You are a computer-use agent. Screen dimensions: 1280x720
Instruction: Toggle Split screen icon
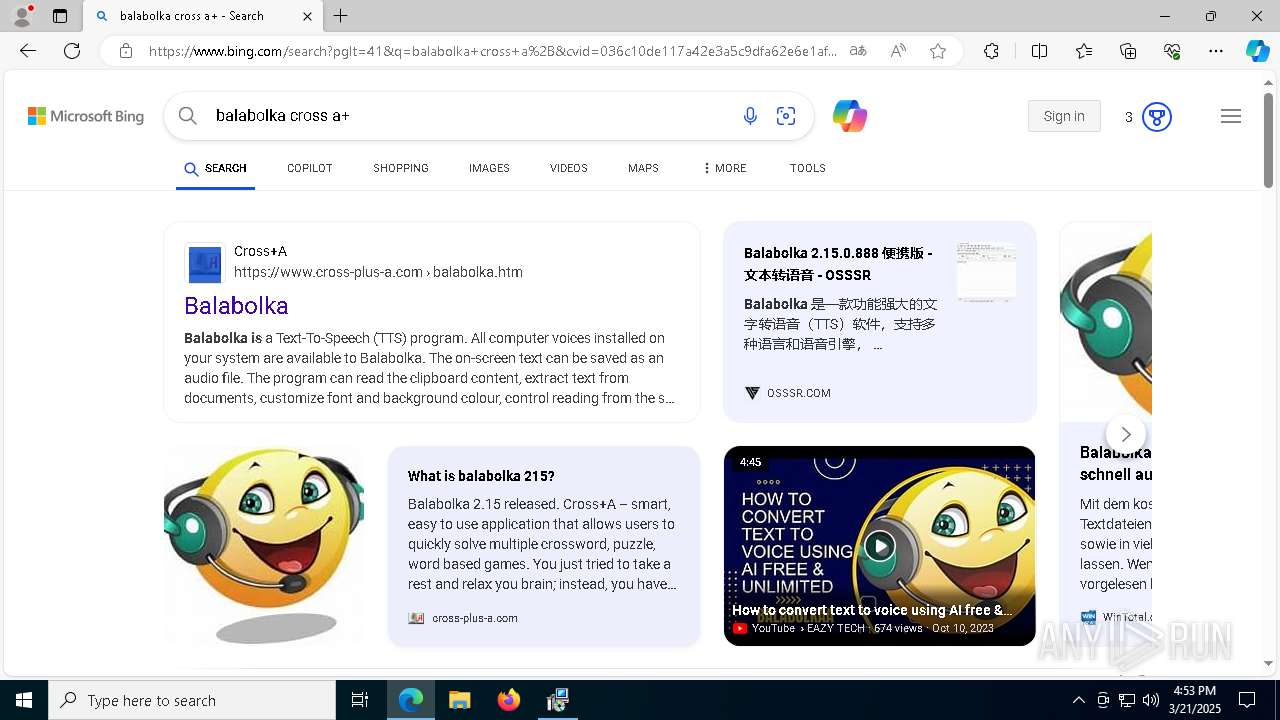click(1039, 51)
